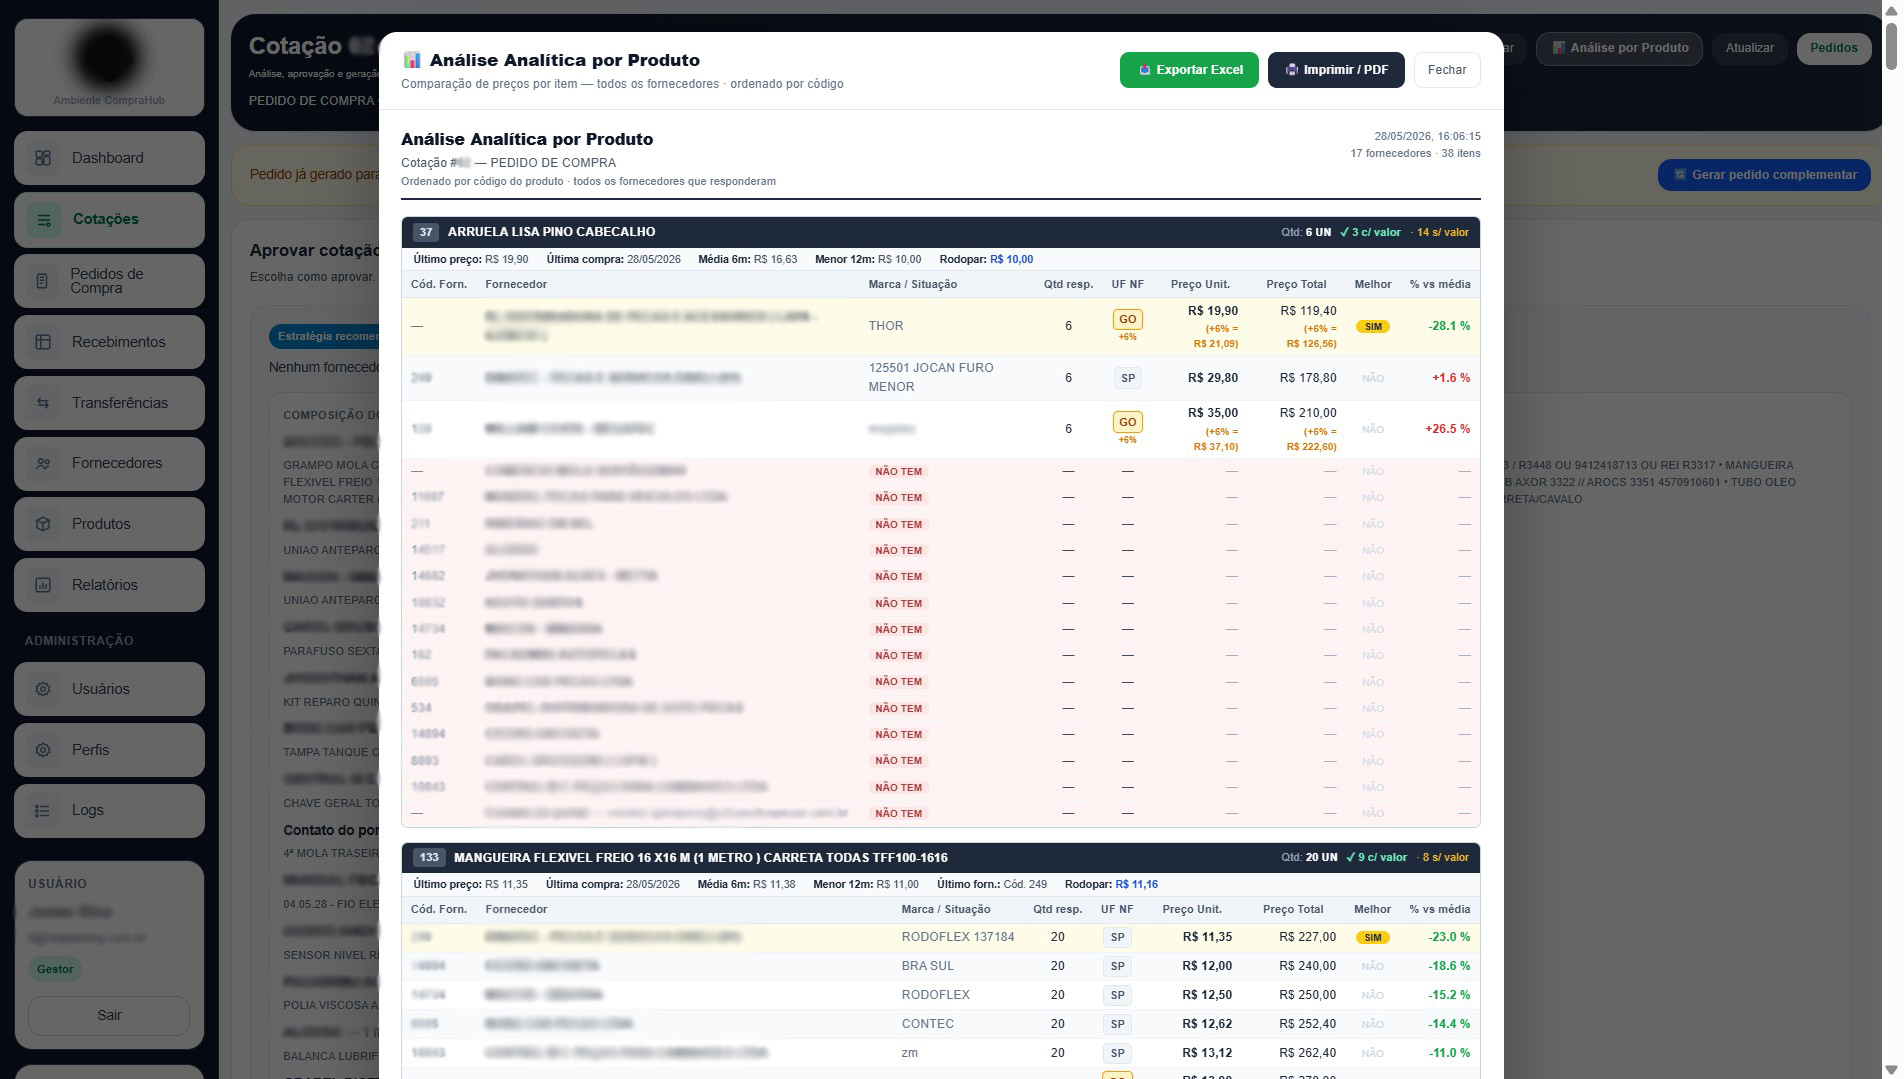Viewport: 1904px width, 1079px height.
Task: Click the Sair logout button
Action: pos(109,1015)
